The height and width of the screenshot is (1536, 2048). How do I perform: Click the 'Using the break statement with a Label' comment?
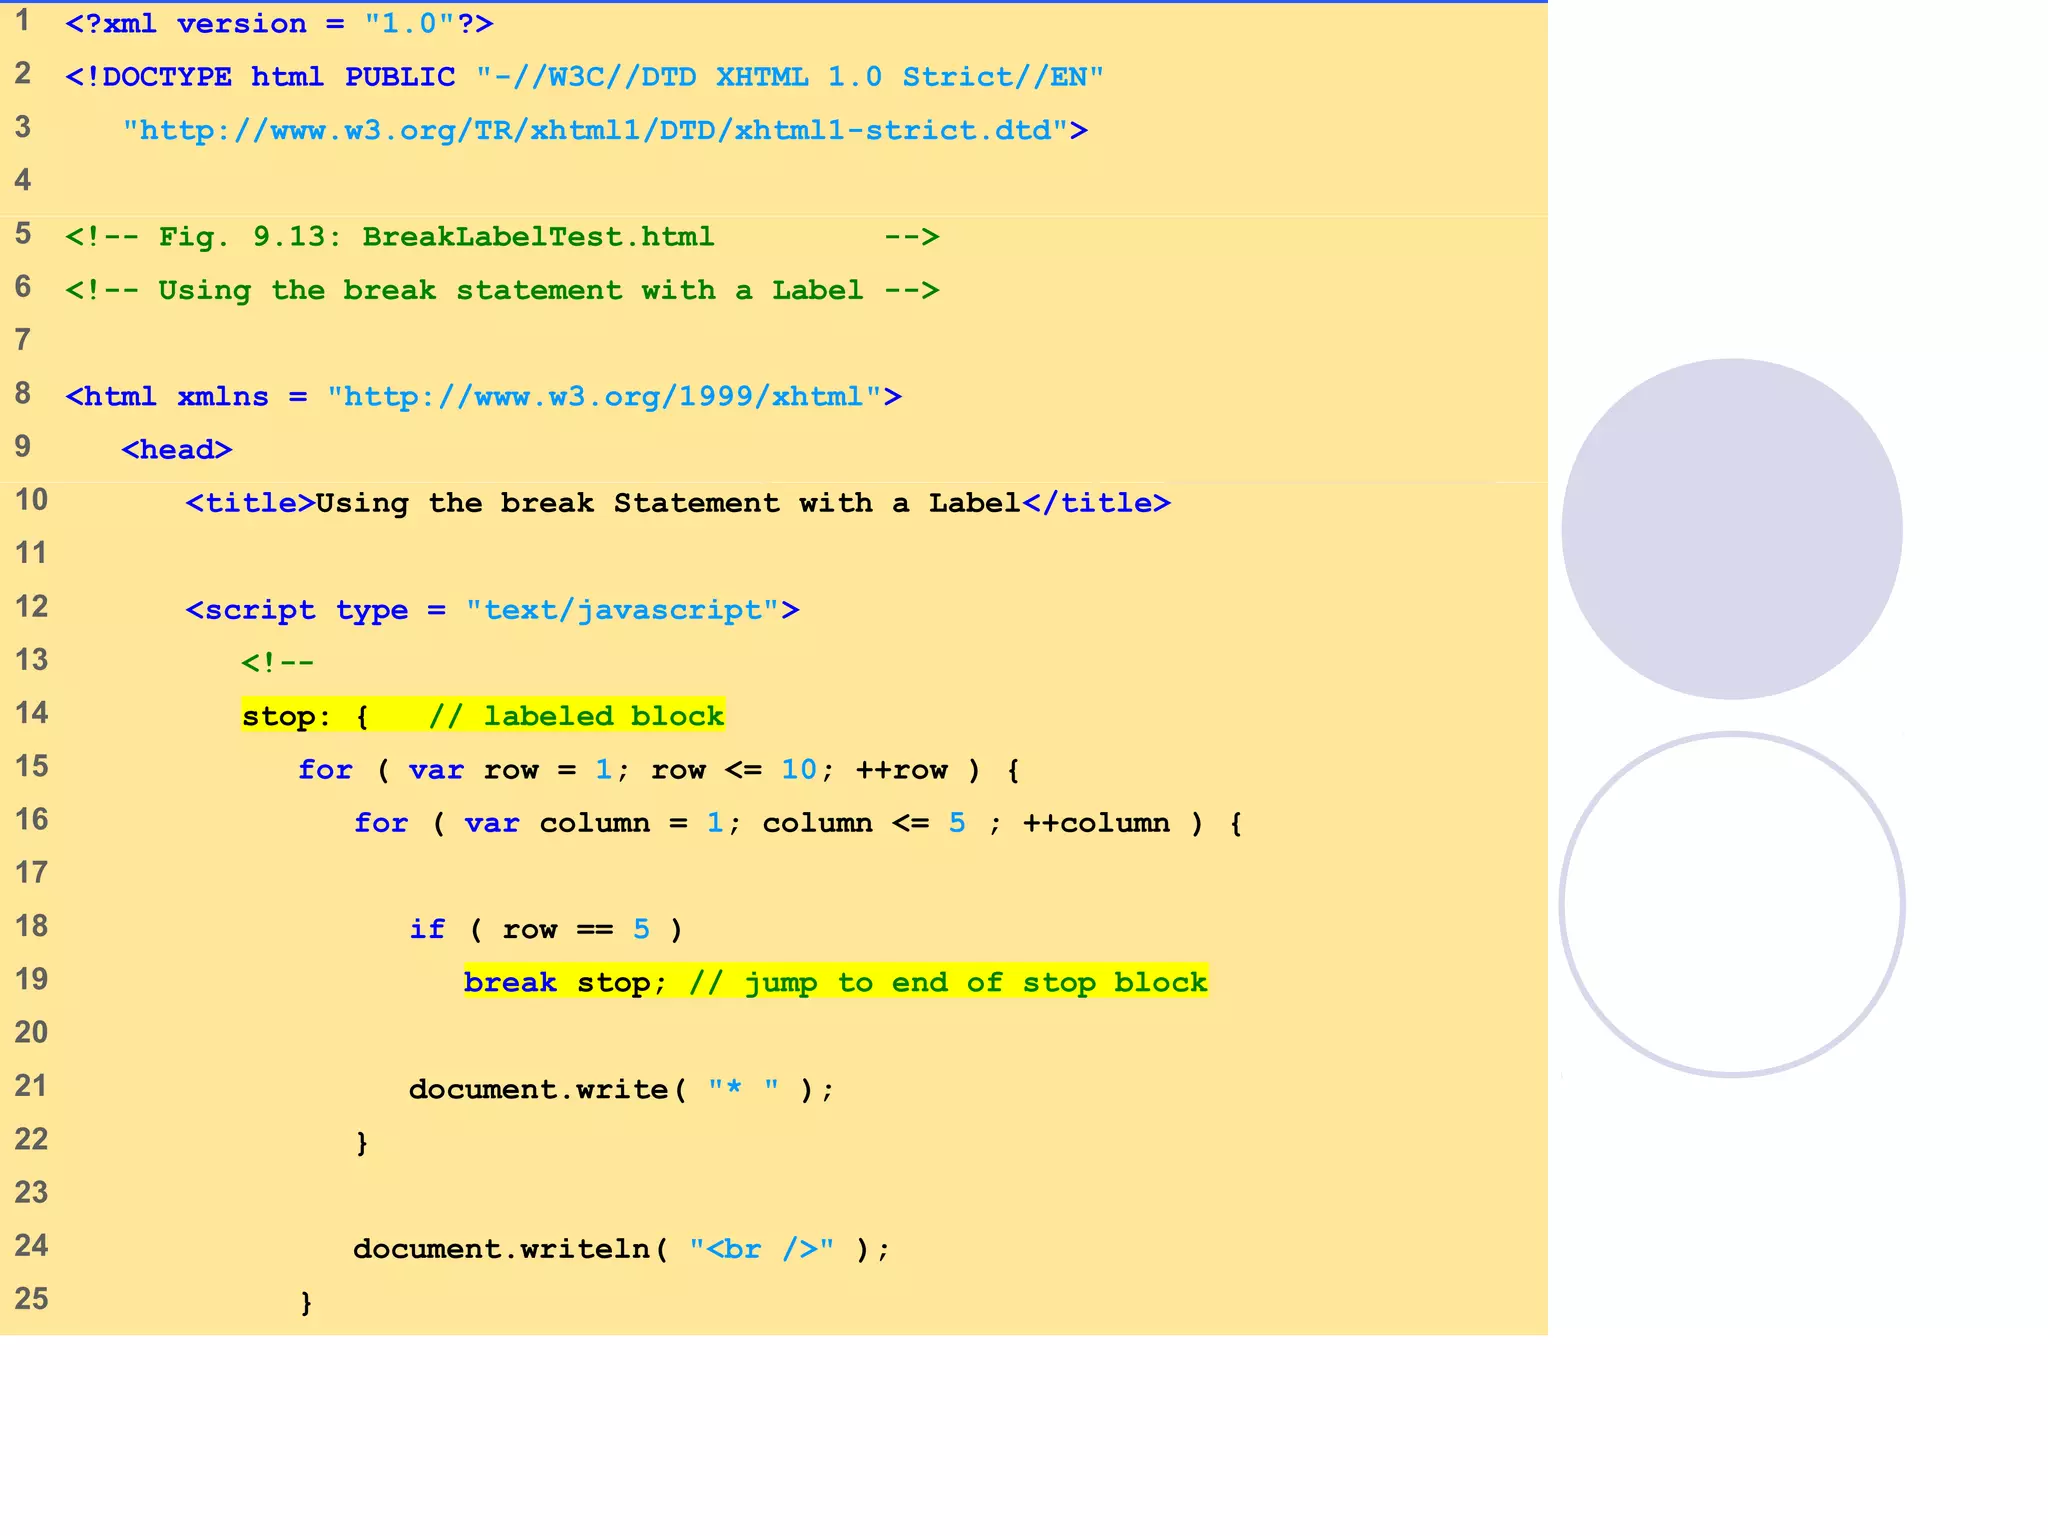point(502,291)
